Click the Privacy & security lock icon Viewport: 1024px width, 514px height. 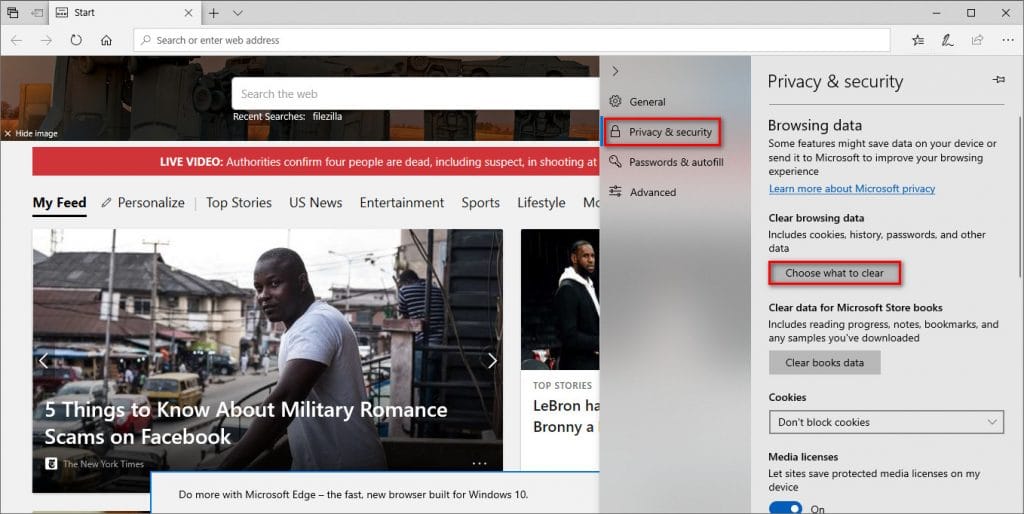[x=615, y=131]
